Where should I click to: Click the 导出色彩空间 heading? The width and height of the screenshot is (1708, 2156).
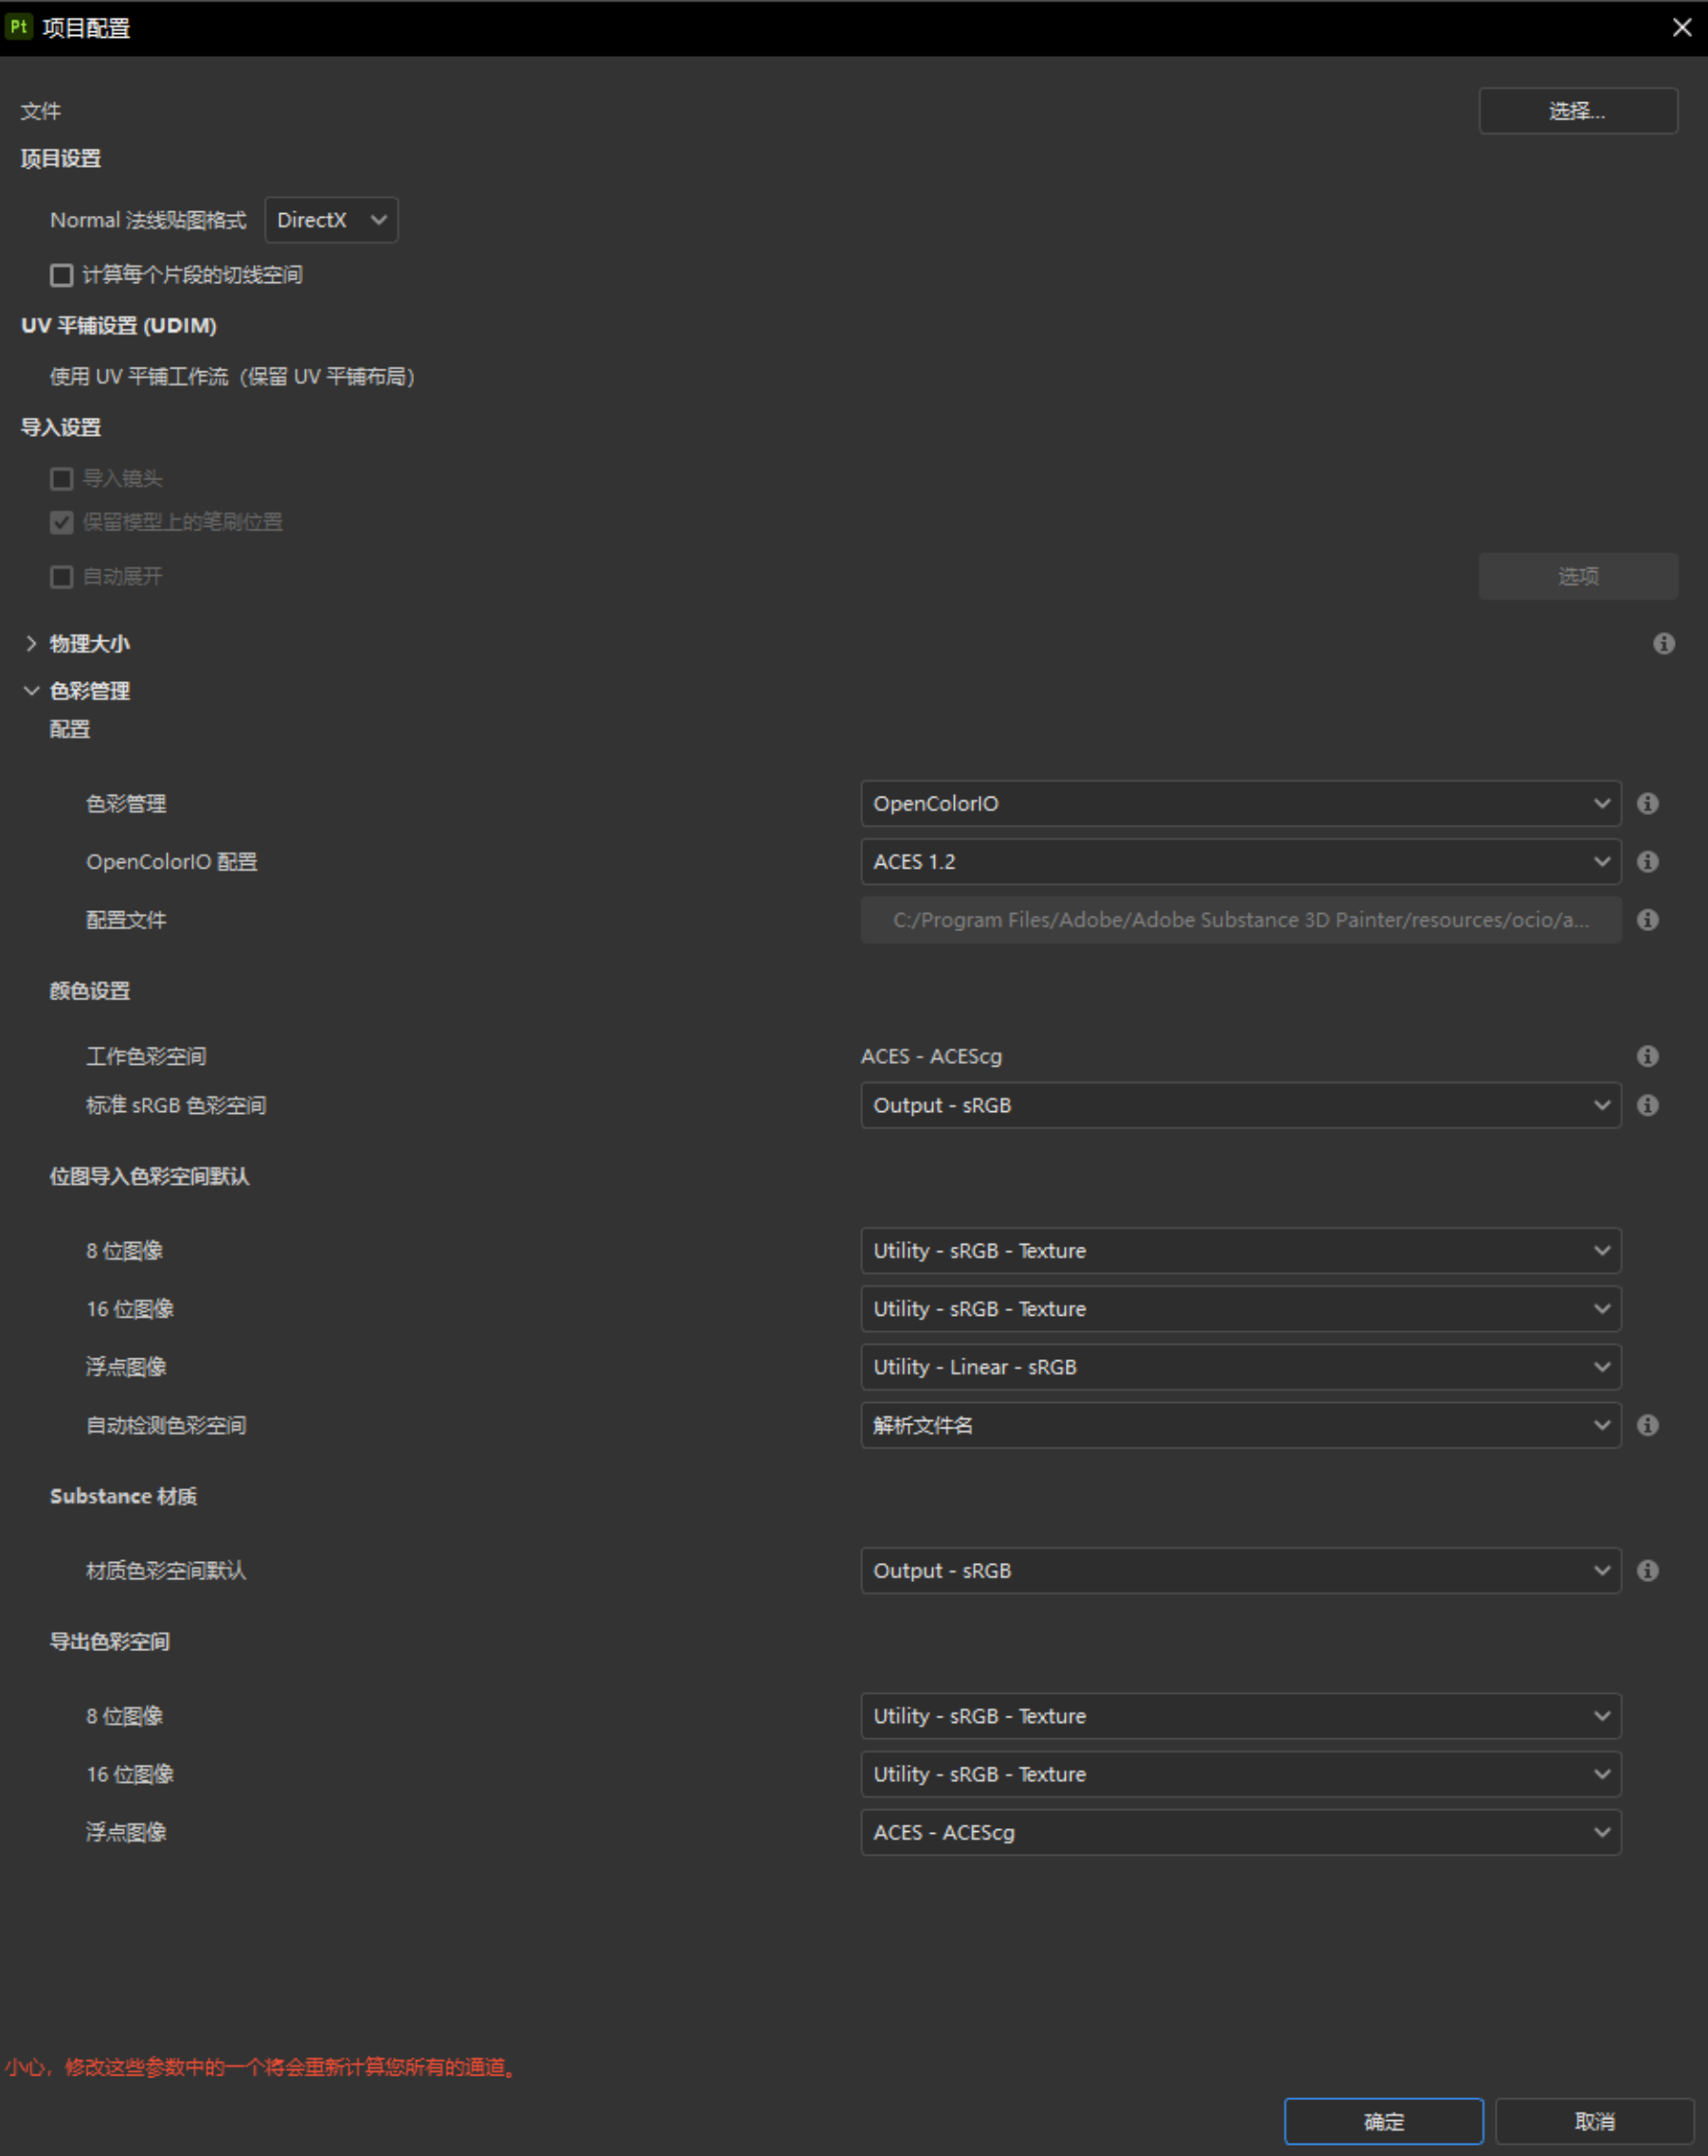(110, 1641)
